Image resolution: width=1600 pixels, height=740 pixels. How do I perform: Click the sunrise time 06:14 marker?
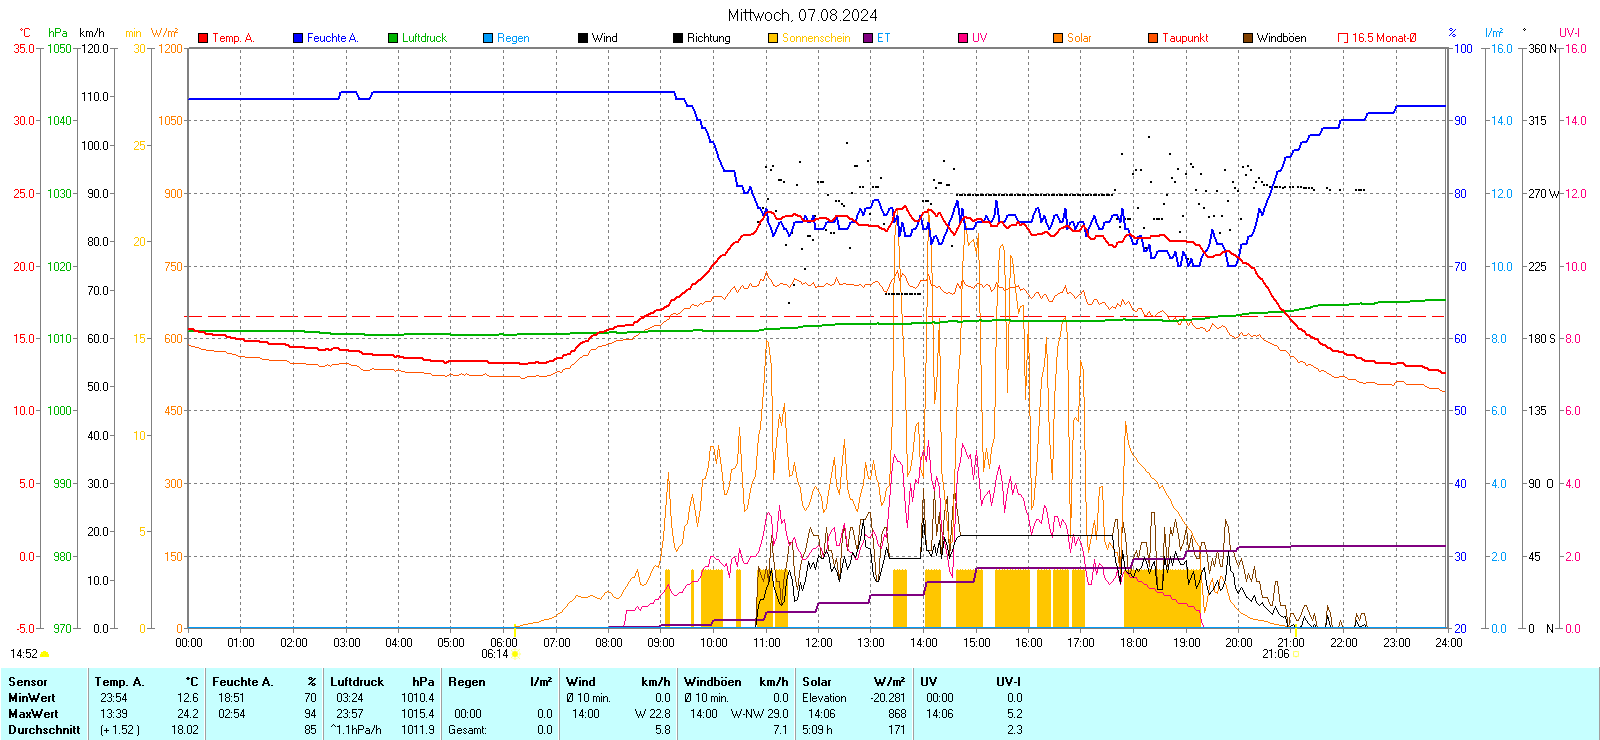pyautogui.click(x=495, y=654)
